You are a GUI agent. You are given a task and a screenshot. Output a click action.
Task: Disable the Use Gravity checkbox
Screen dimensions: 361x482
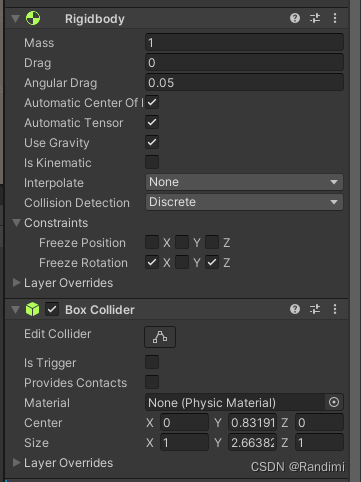point(152,142)
